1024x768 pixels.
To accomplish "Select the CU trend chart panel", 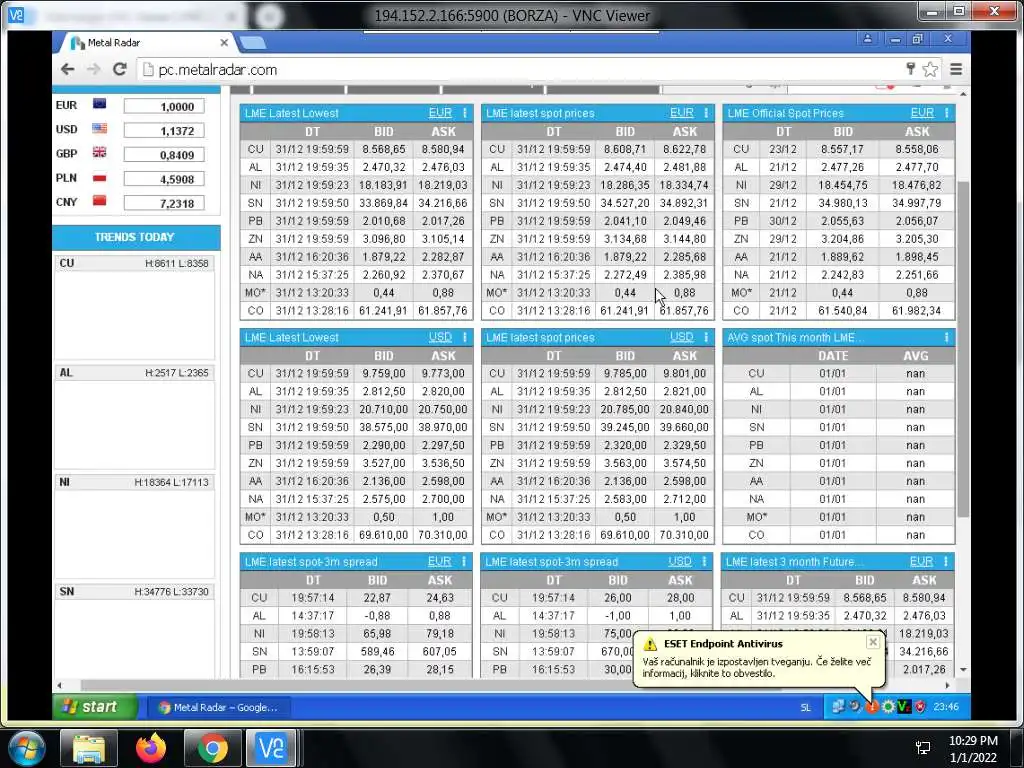I will click(x=134, y=308).
